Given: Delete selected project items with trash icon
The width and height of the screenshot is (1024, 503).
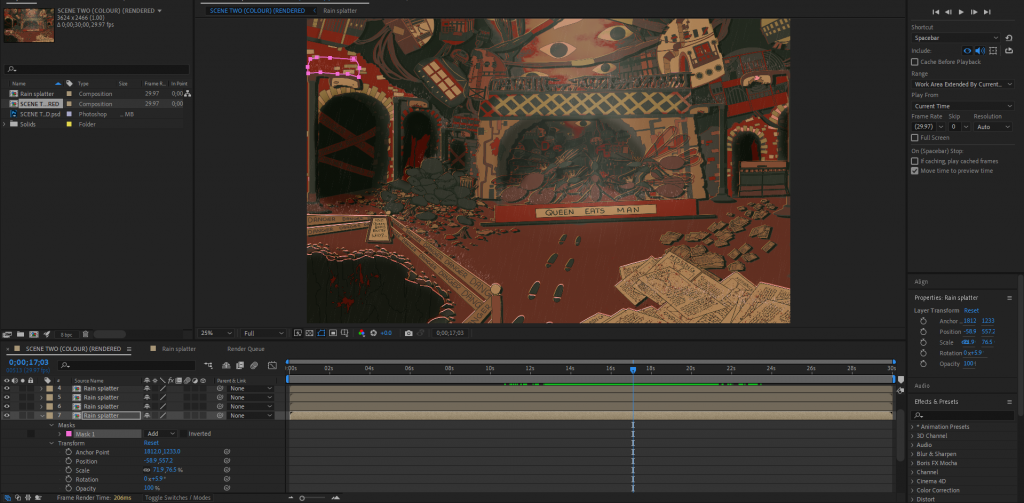Looking at the screenshot, I should click(x=86, y=334).
